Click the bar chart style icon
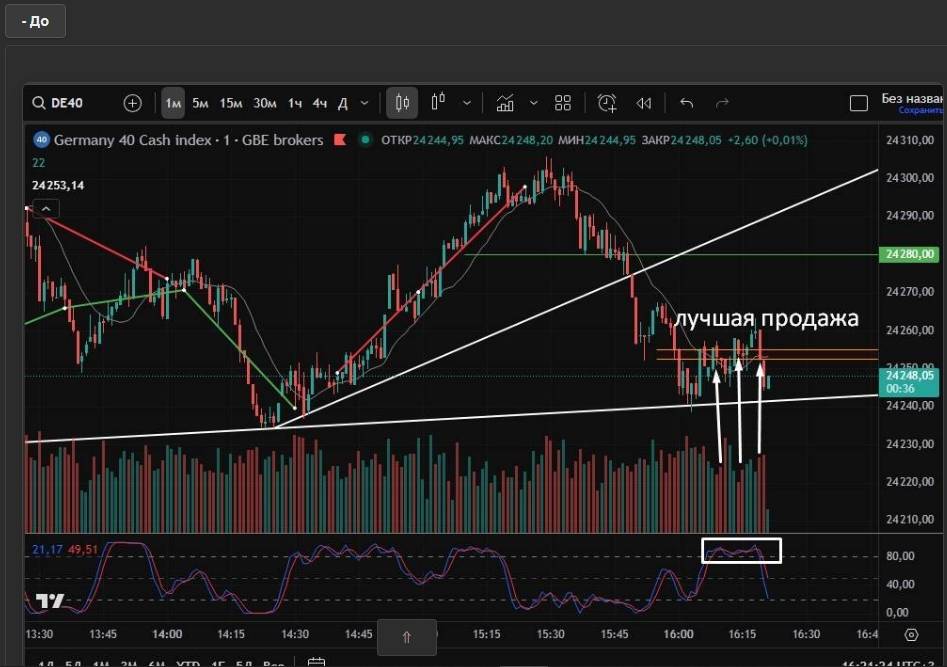 [x=438, y=103]
